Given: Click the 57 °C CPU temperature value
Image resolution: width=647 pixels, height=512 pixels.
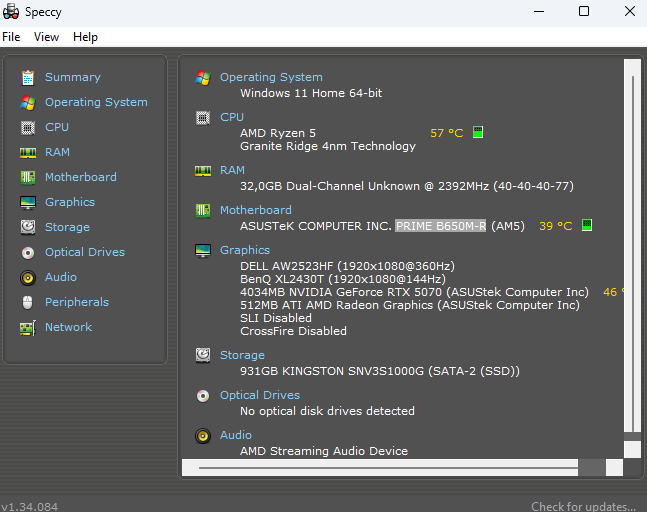Looking at the screenshot, I should pyautogui.click(x=447, y=133).
